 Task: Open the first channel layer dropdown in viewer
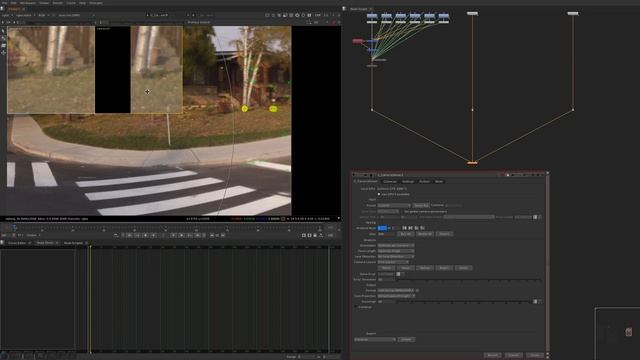[x=7, y=15]
